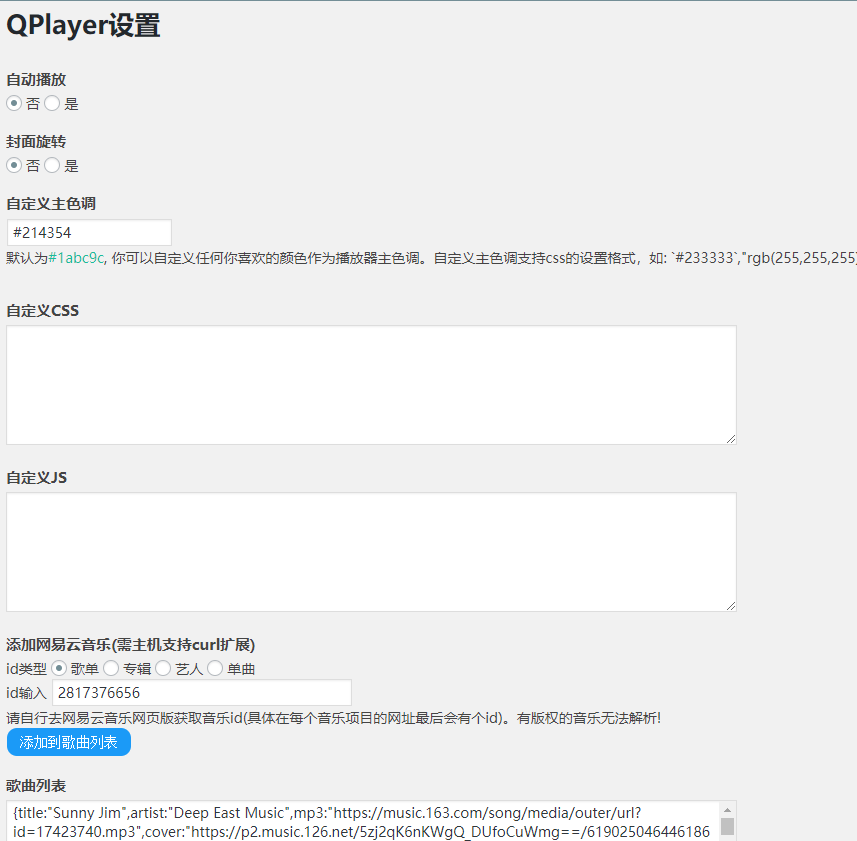Select 否 for 封面旋转
Viewport: 857px width, 841px height.
[14, 165]
